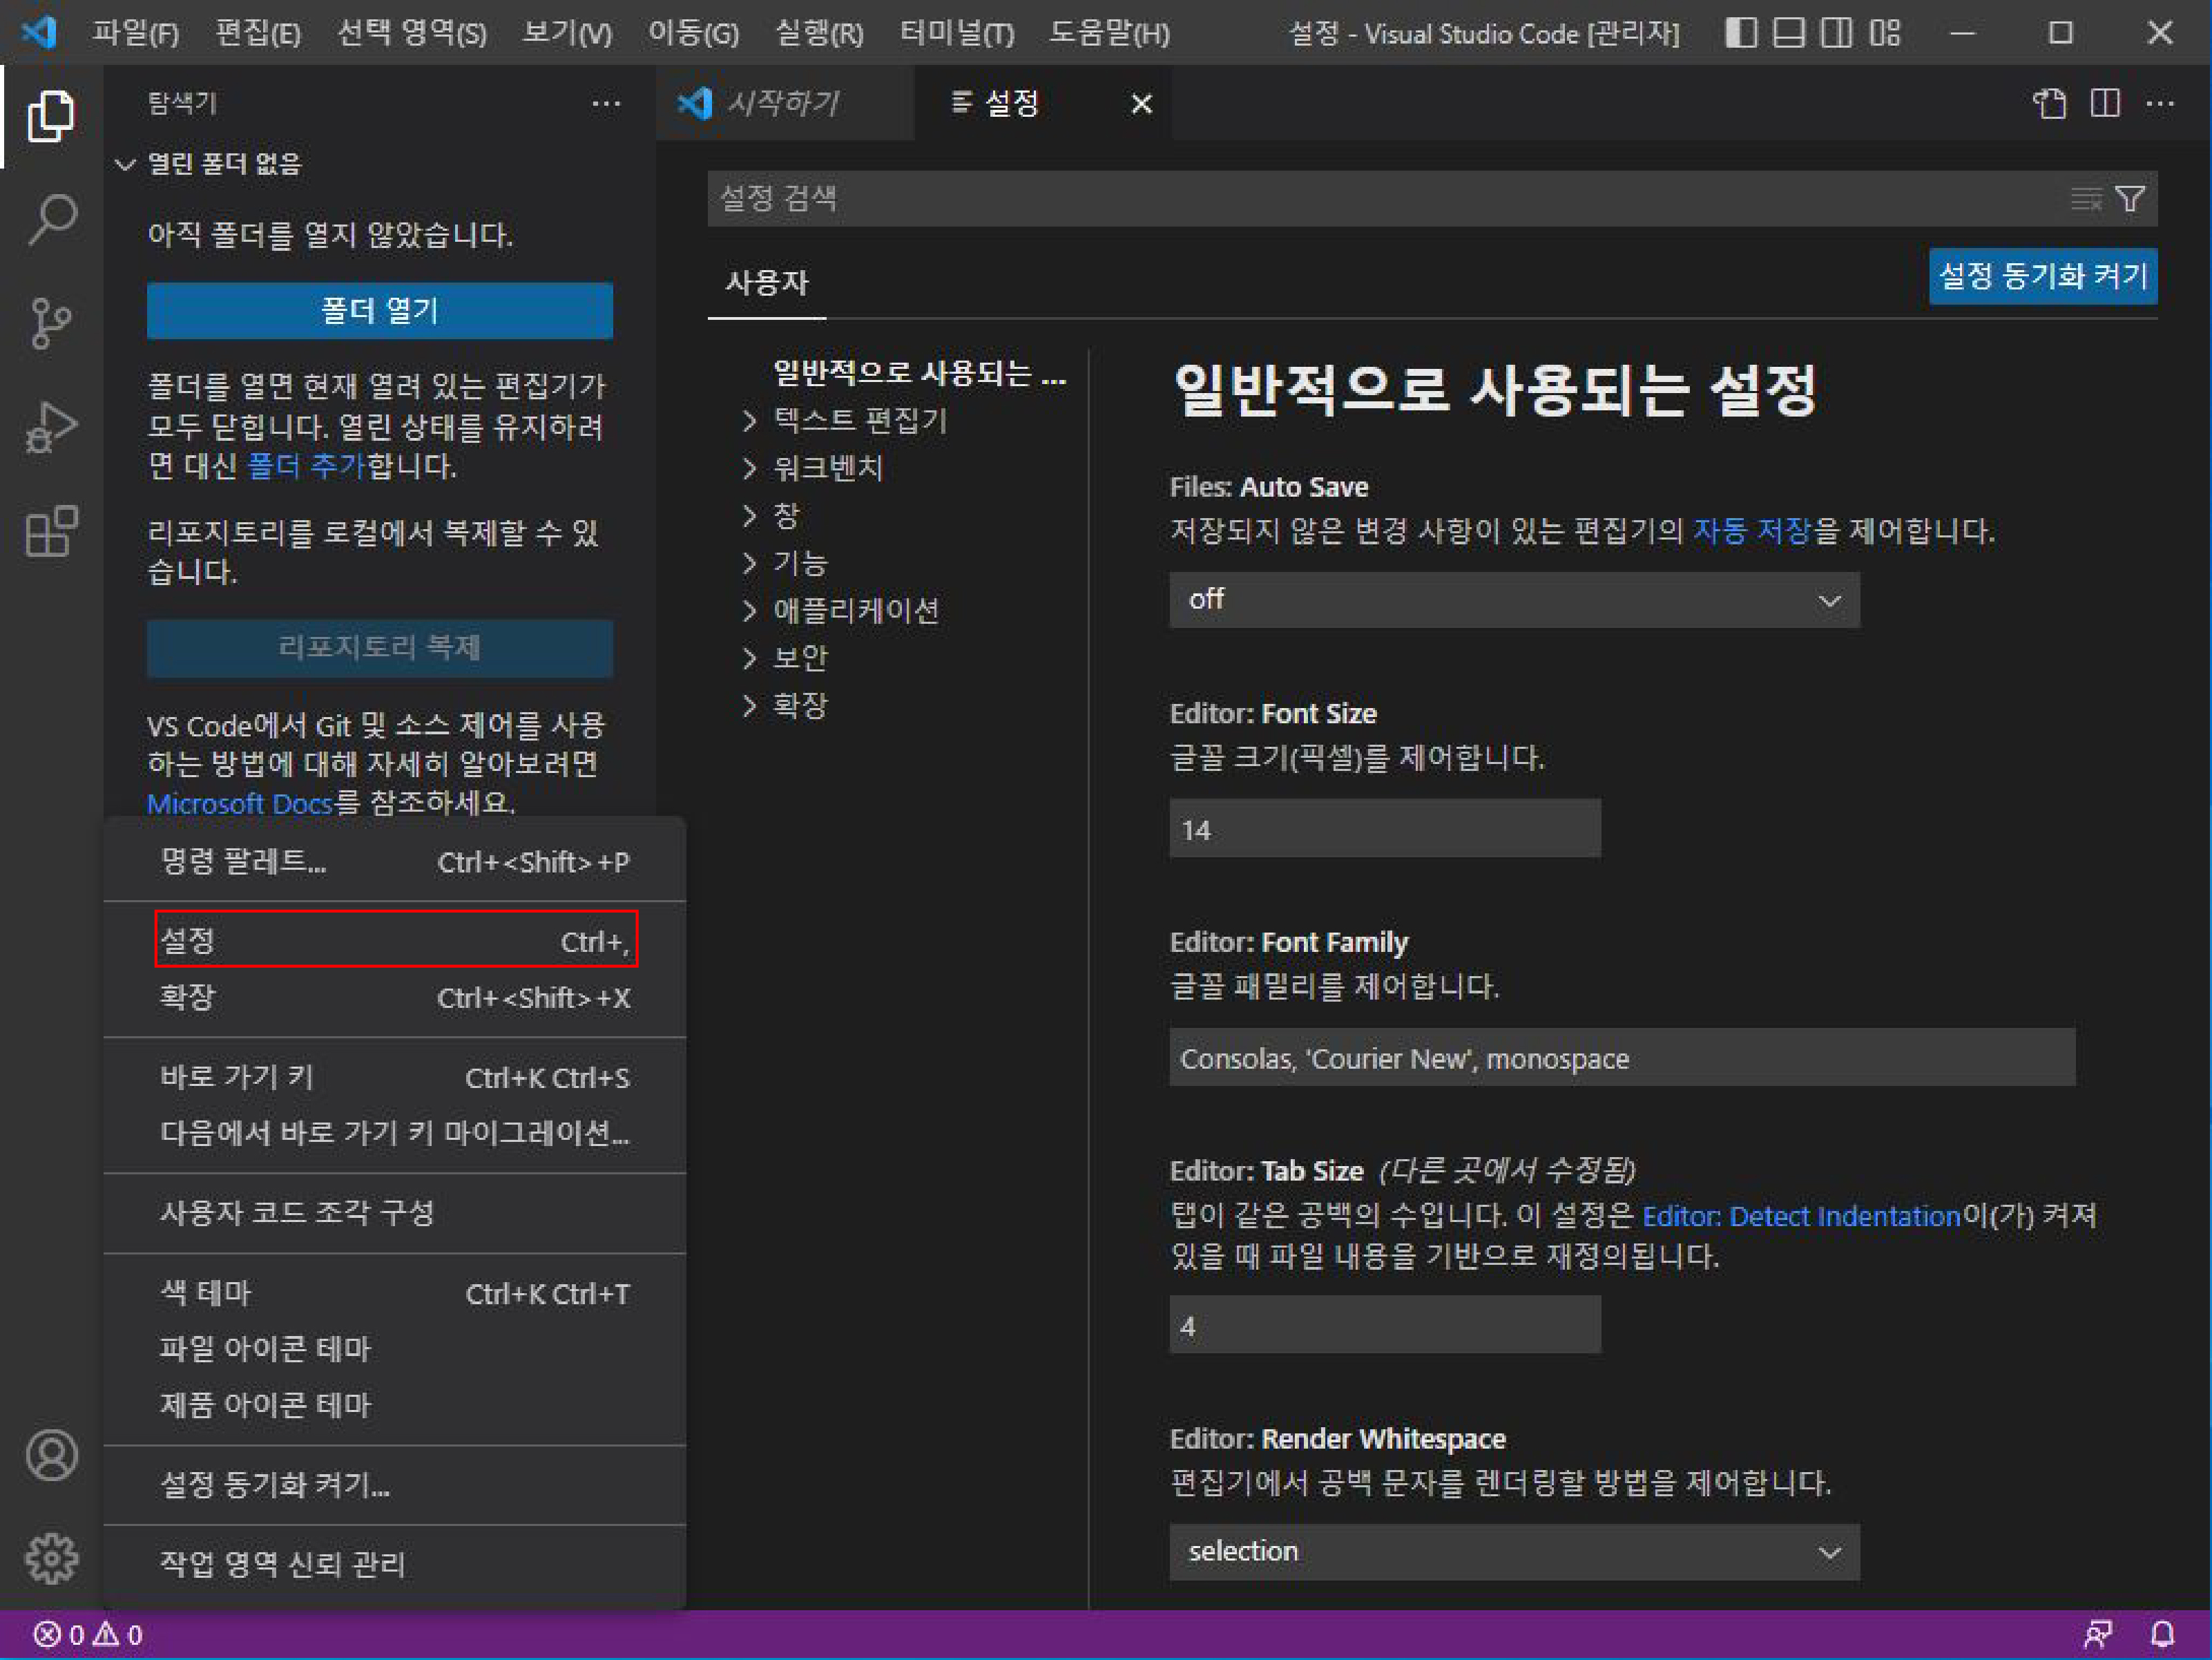Viewport: 2212px width, 1660px height.
Task: Open Explorer panel more actions ellipsis
Action: coord(606,103)
